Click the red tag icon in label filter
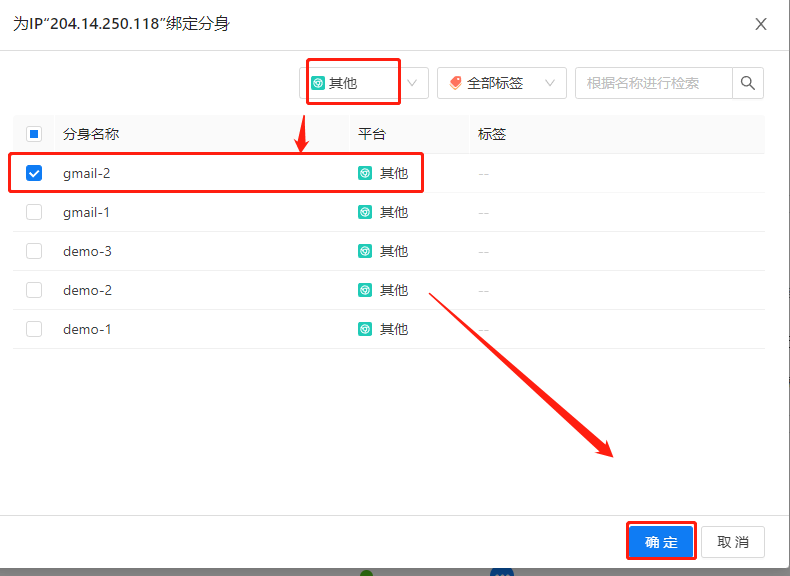 pos(456,83)
